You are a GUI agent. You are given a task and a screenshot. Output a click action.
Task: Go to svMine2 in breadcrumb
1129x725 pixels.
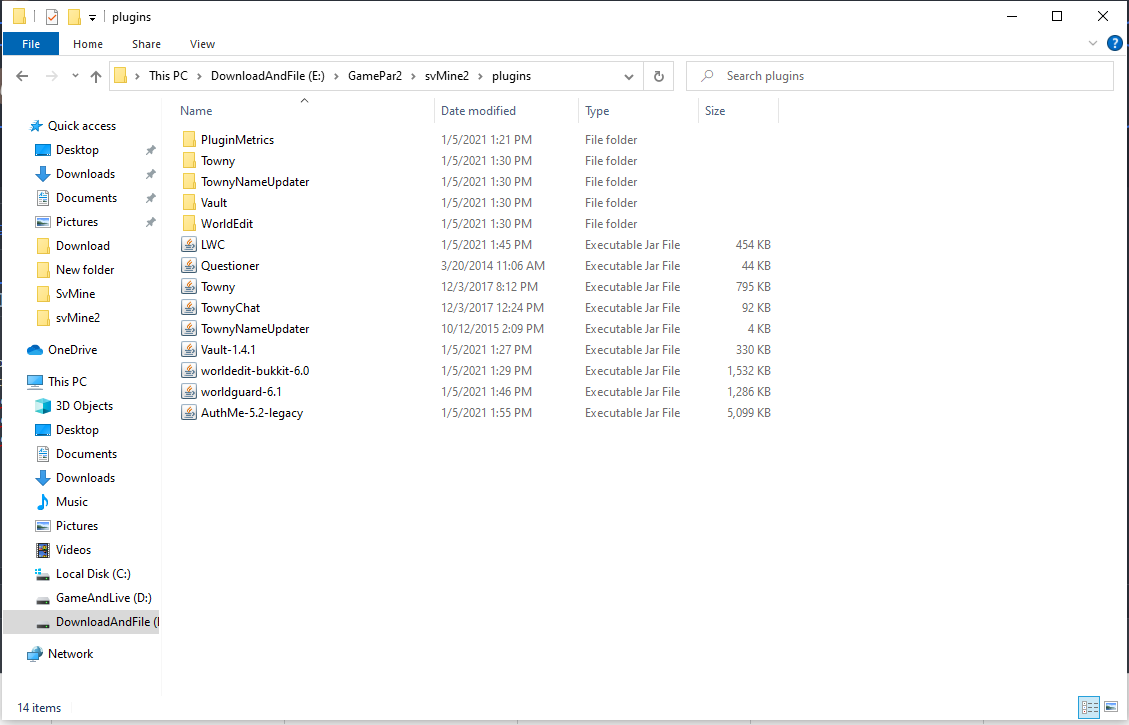coord(446,76)
